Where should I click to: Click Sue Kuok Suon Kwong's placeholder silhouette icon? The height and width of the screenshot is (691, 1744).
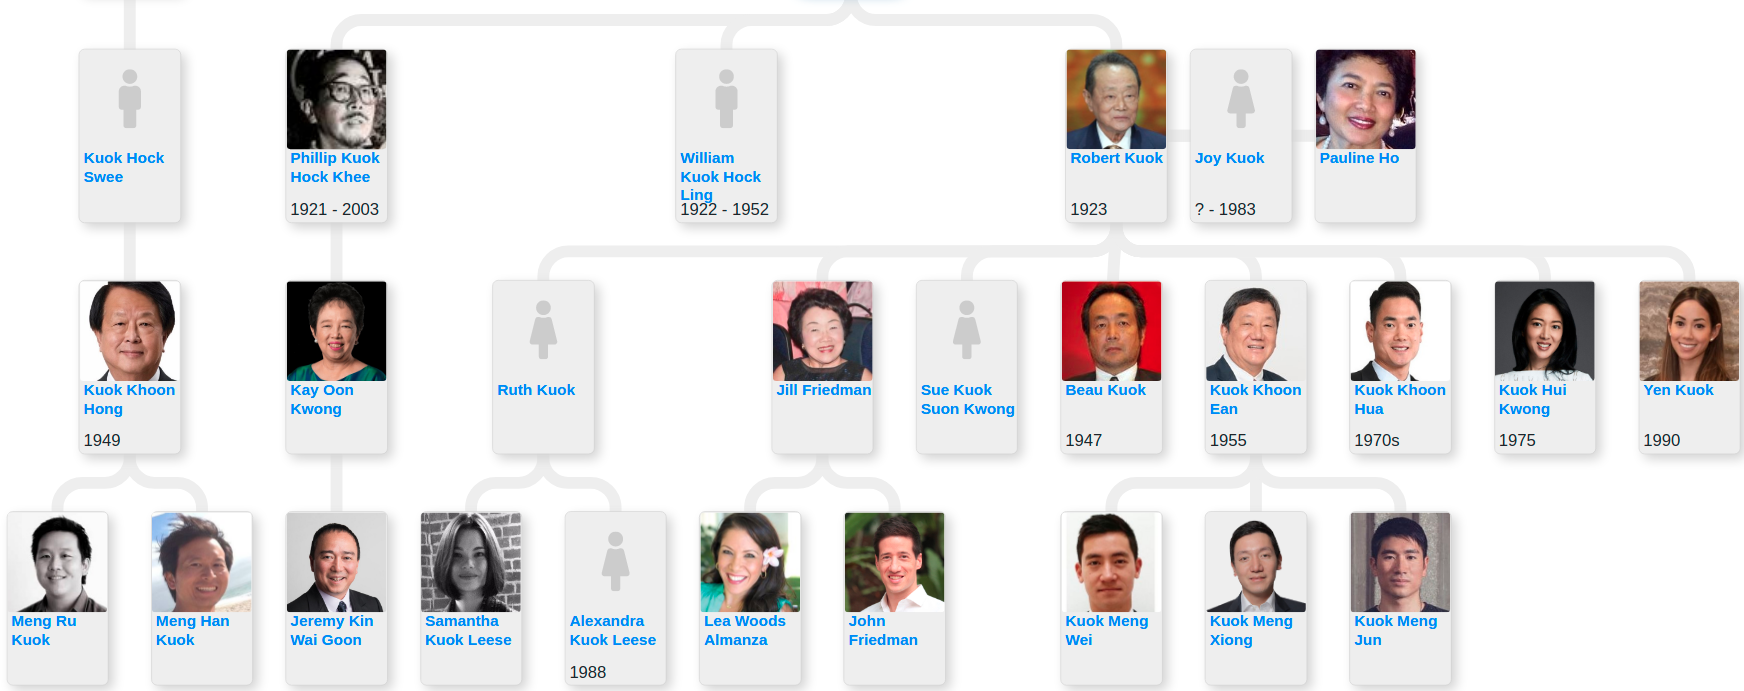point(967,329)
